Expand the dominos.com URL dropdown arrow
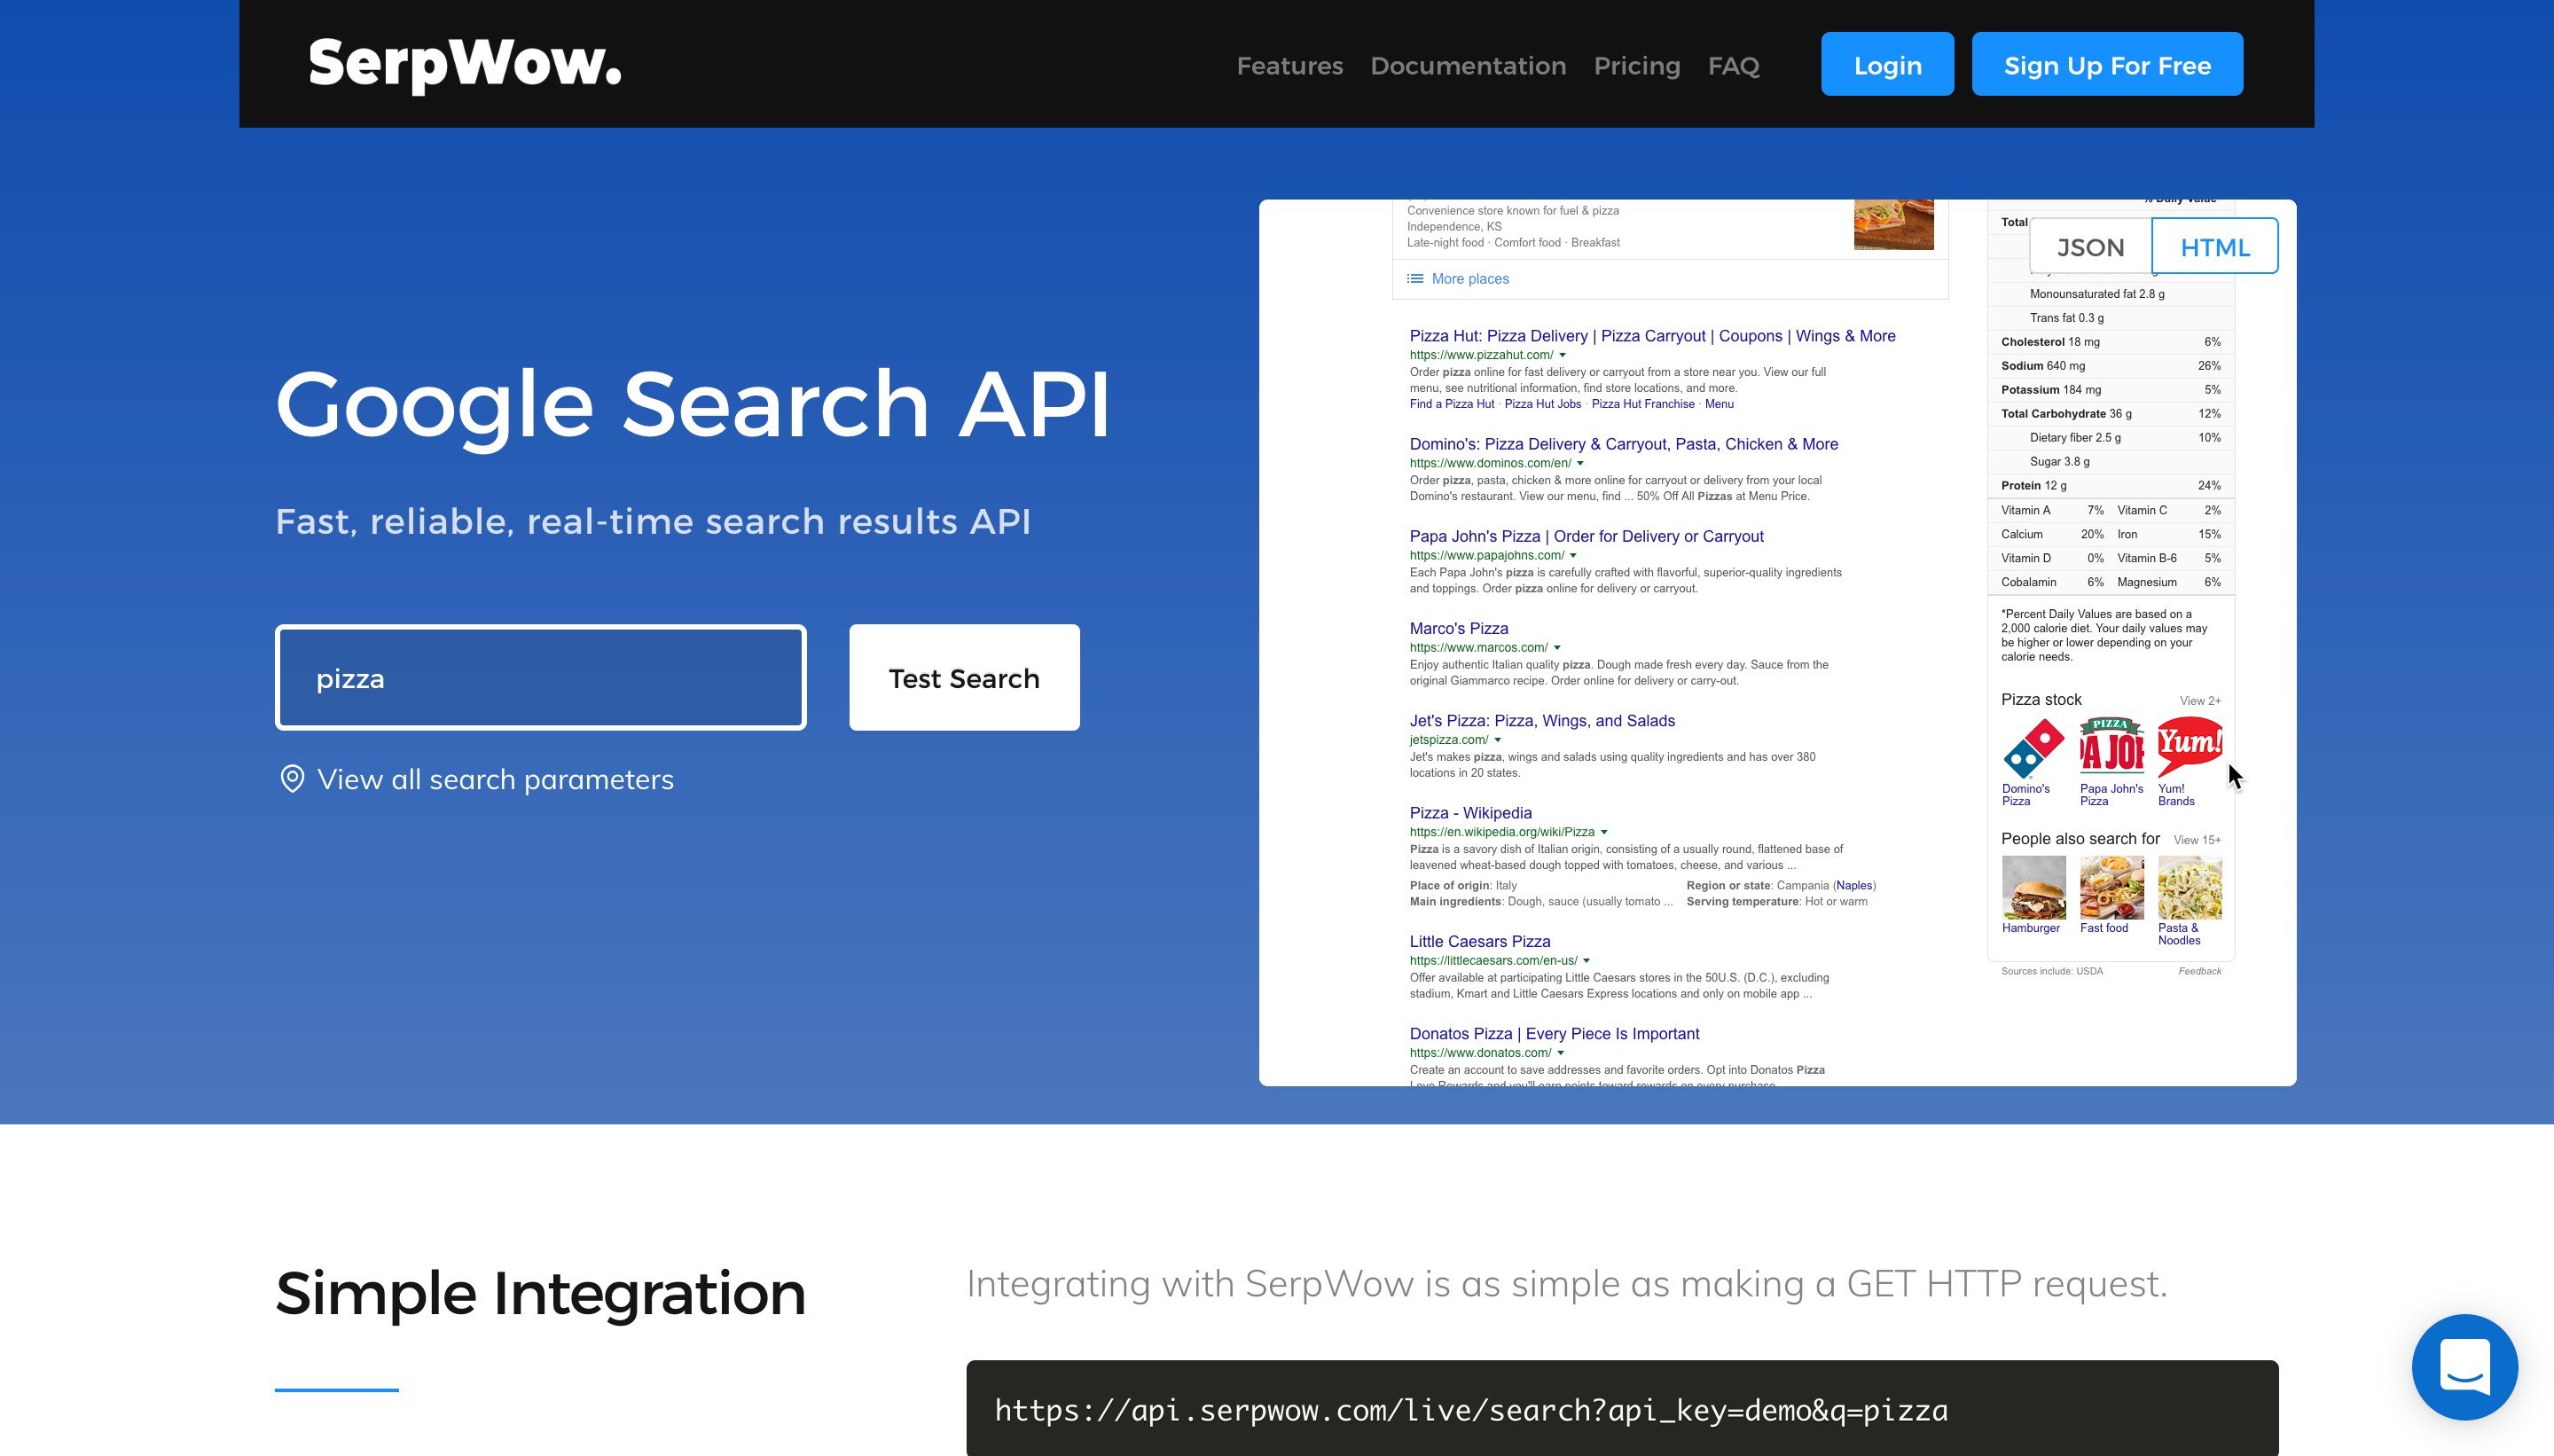The width and height of the screenshot is (2554, 1456). pos(1580,463)
